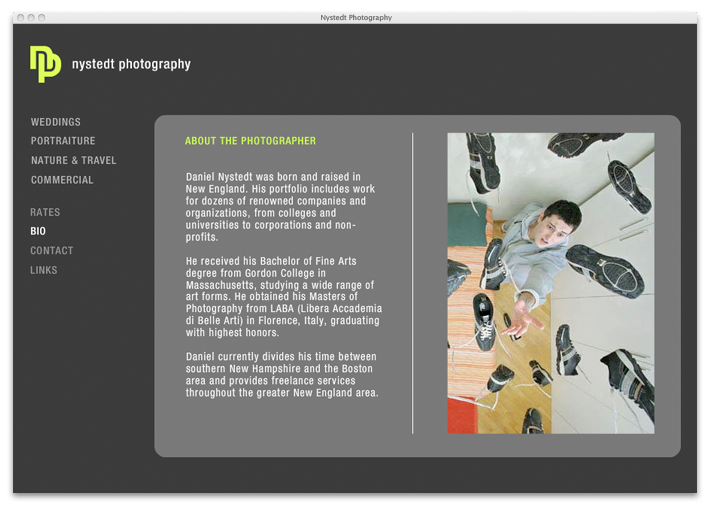Go to the Portraiture section
Image resolution: width=710 pixels, height=510 pixels.
[x=63, y=141]
